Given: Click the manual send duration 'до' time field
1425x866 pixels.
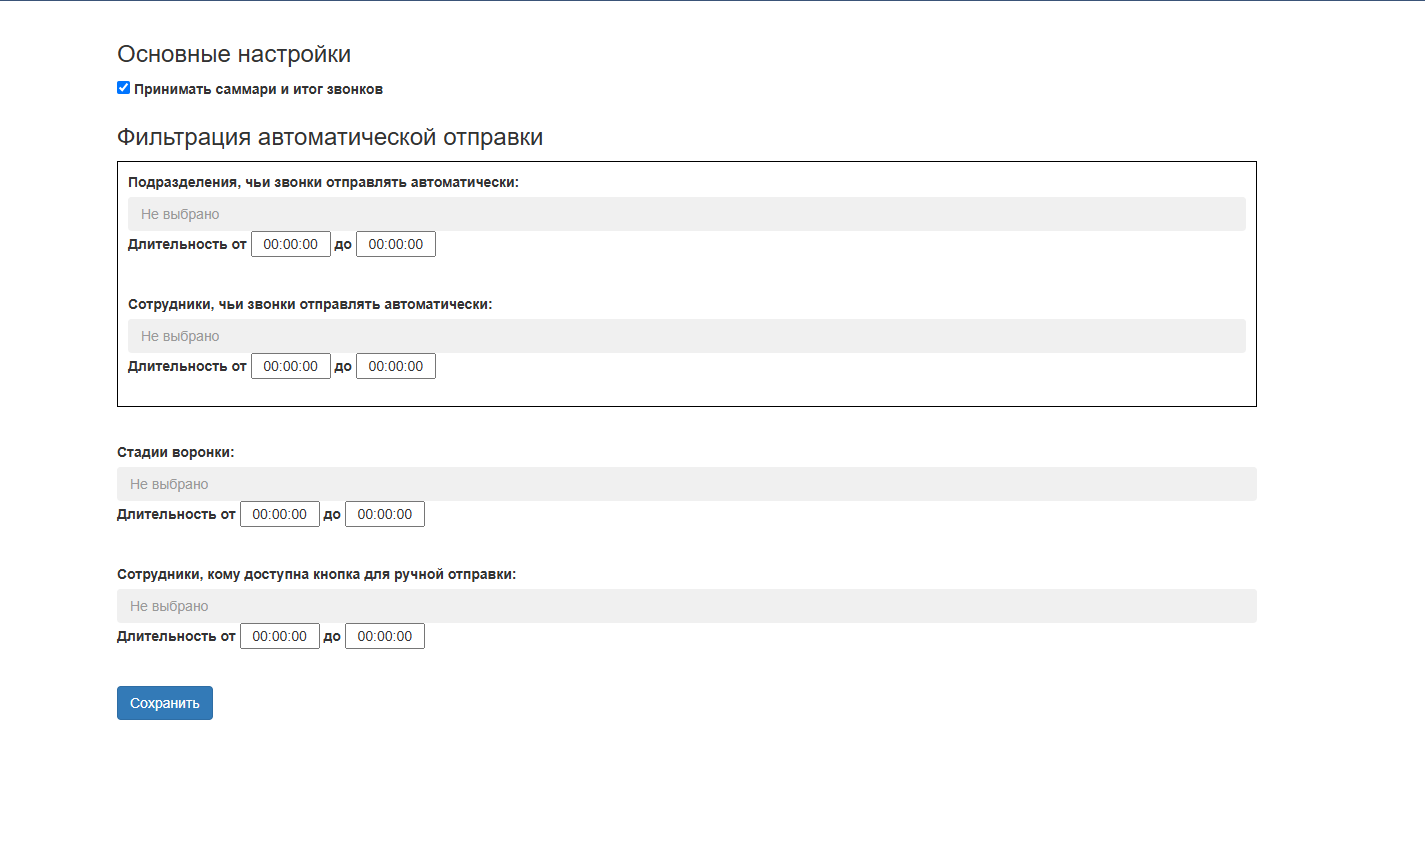Looking at the screenshot, I should 384,636.
